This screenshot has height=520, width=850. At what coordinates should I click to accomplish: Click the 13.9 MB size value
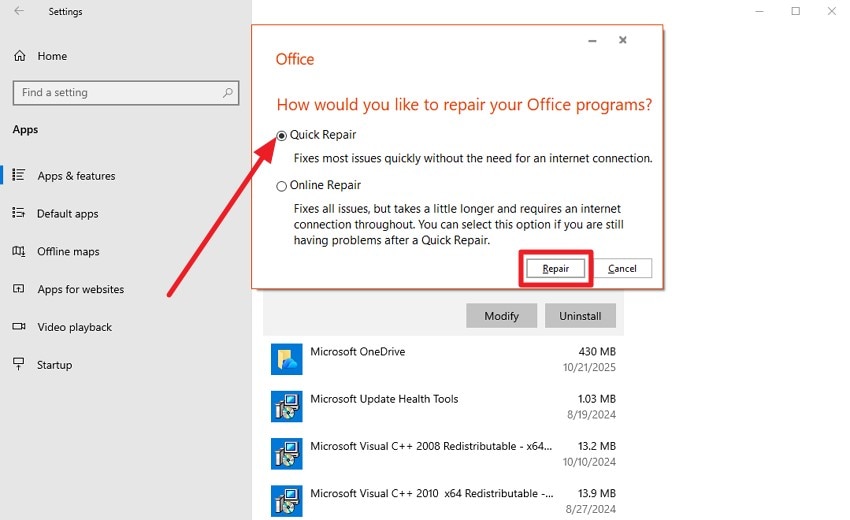click(x=597, y=493)
